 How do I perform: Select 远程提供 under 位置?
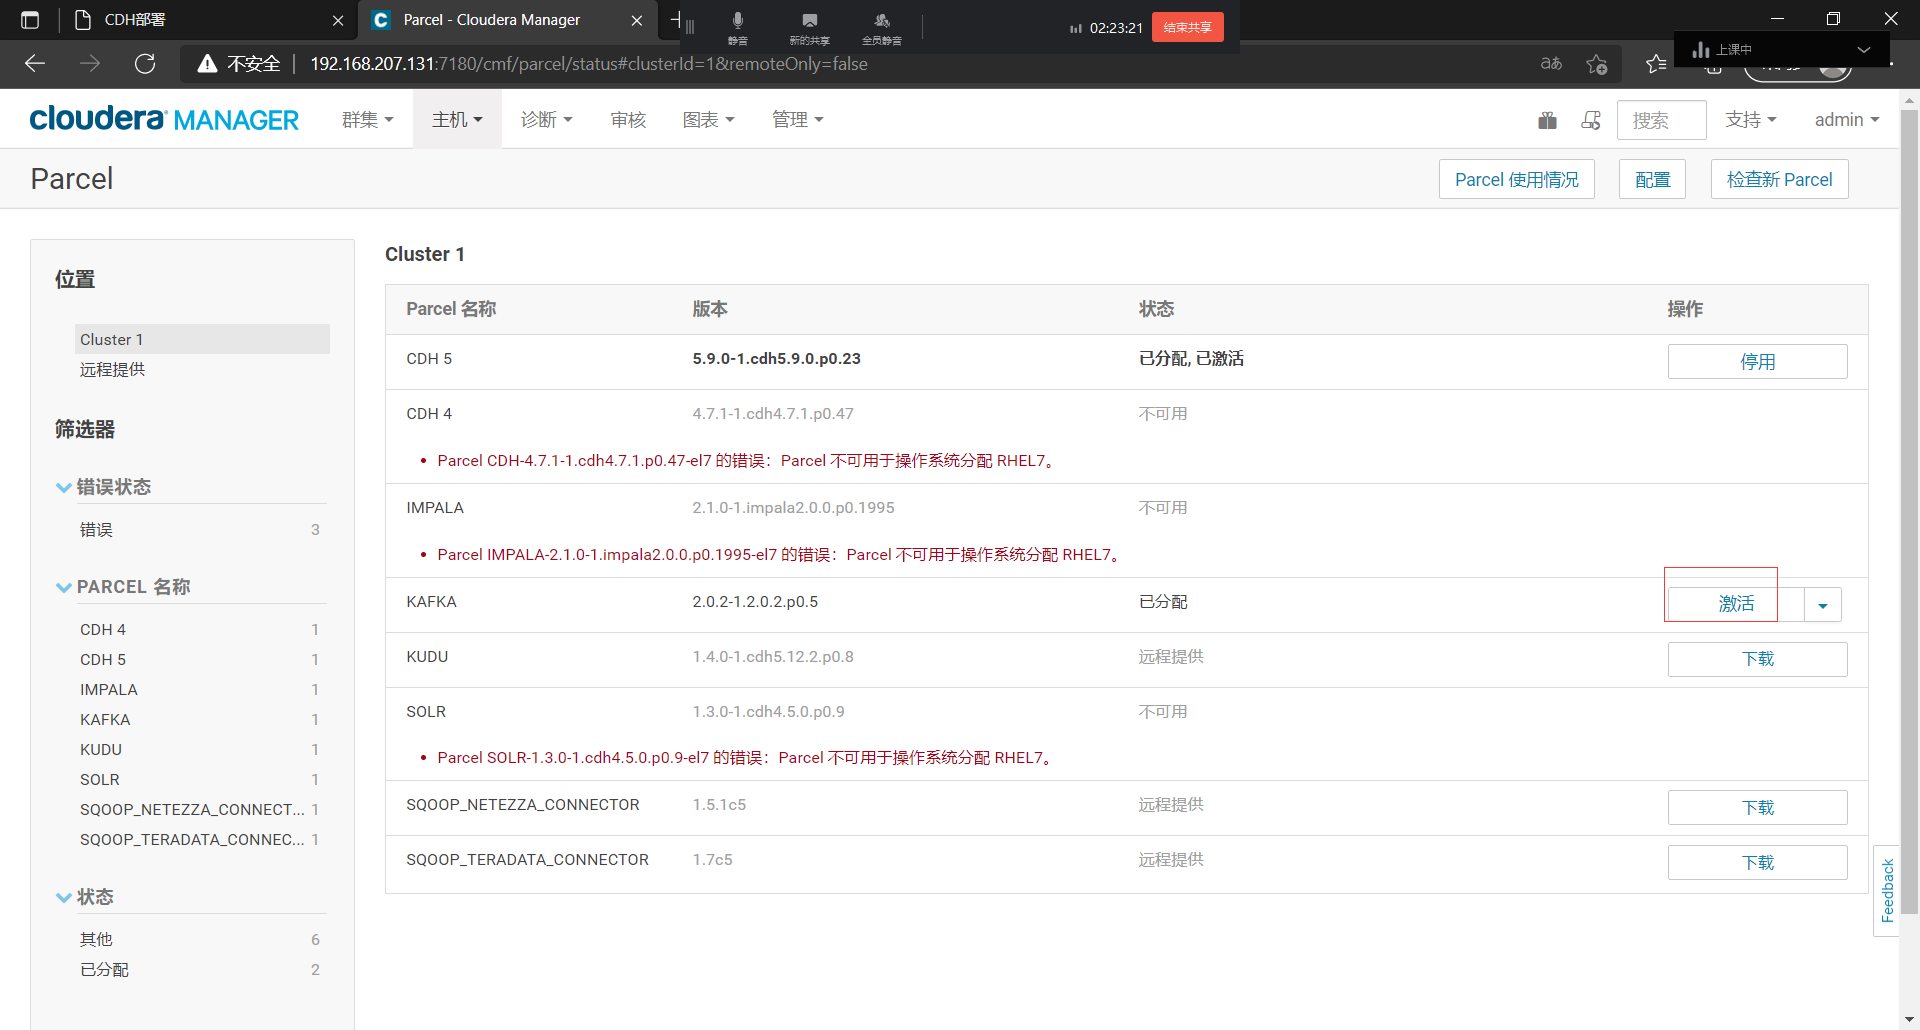click(112, 370)
